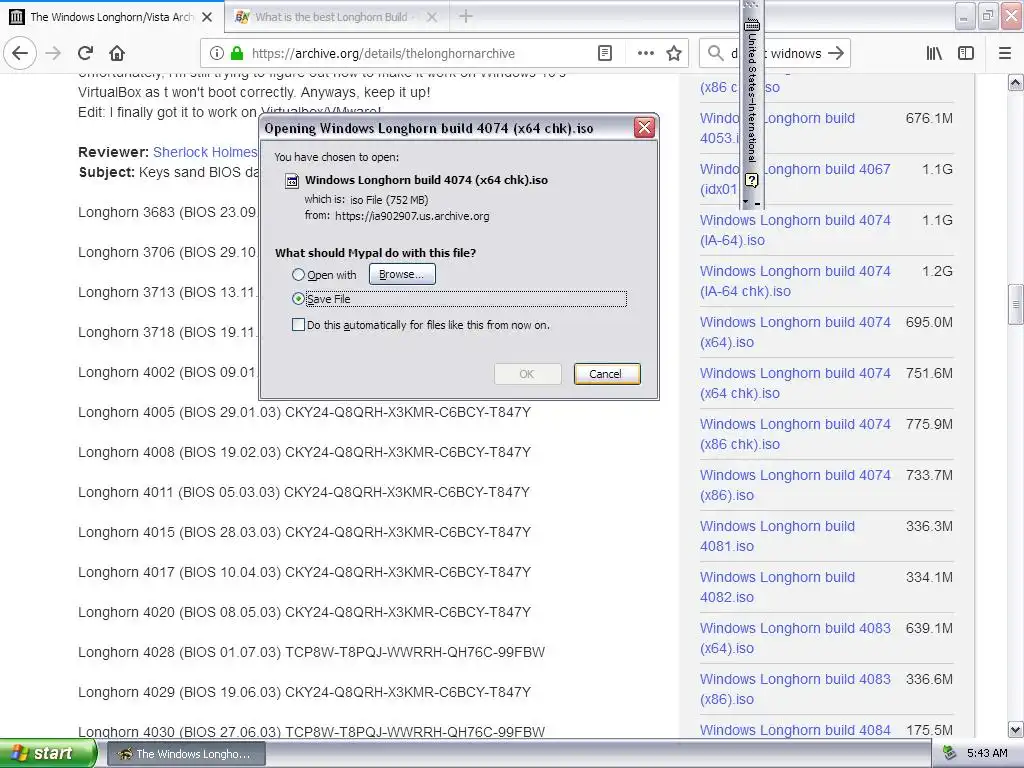Click the green padlock security icon
The image size is (1024, 768).
(237, 54)
